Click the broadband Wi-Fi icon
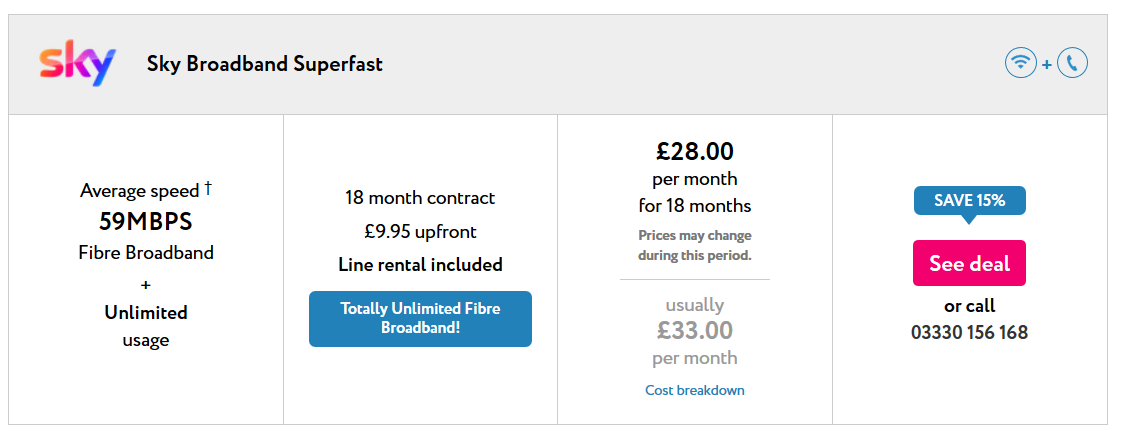This screenshot has width=1146, height=440. 1020,64
